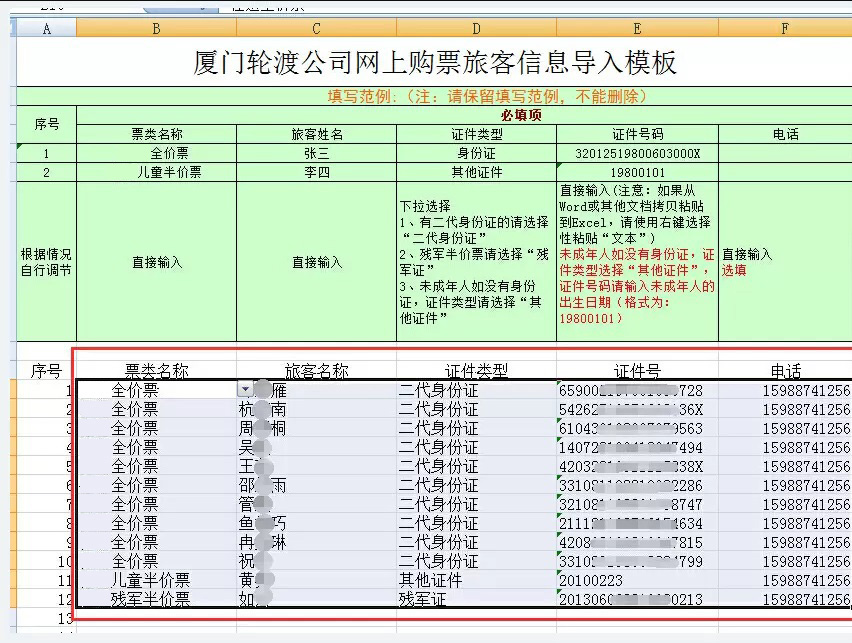Click the 旅客姓名 header cell
The width and height of the screenshot is (852, 643).
(316, 134)
